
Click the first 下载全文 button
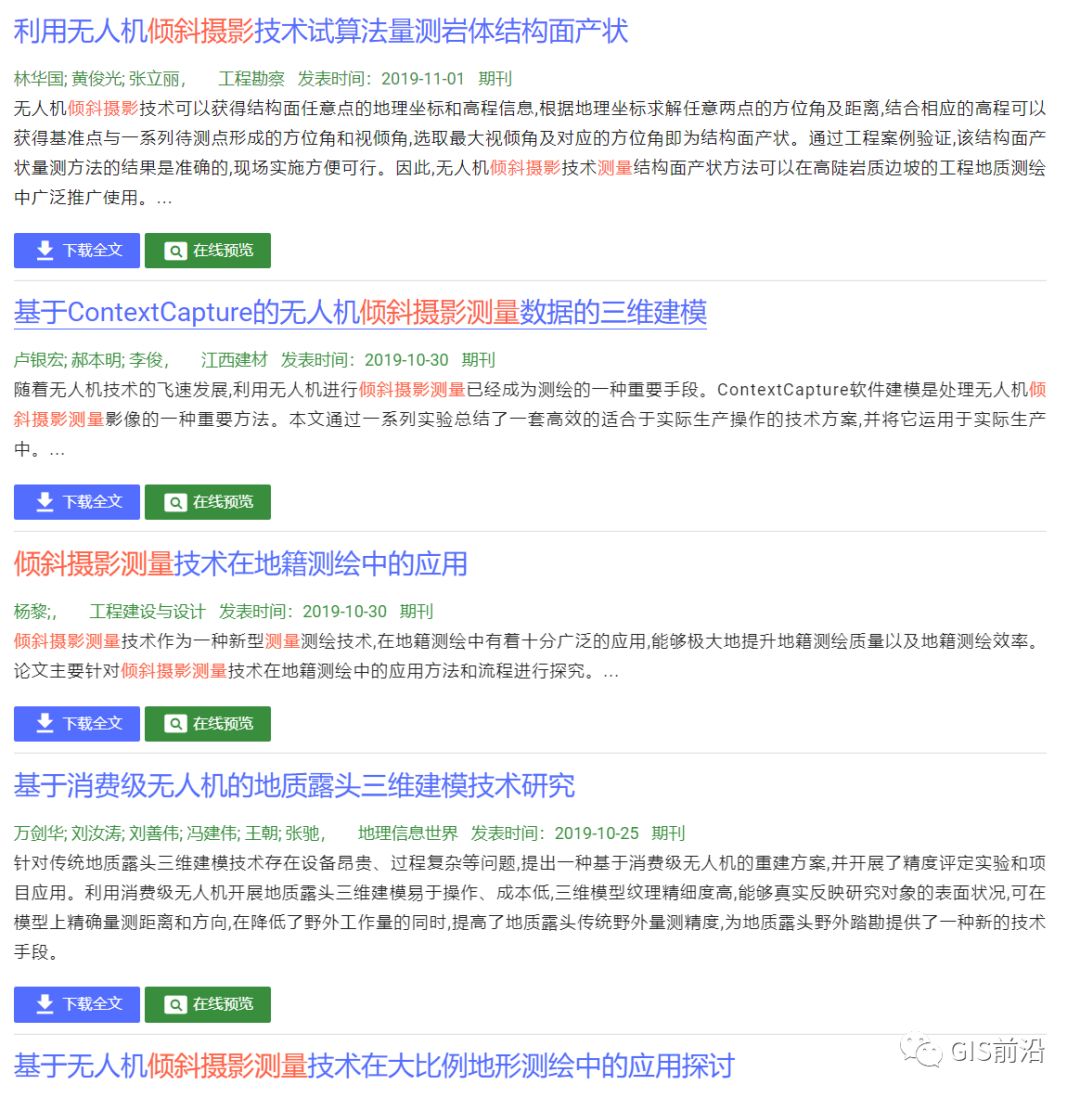coord(76,251)
